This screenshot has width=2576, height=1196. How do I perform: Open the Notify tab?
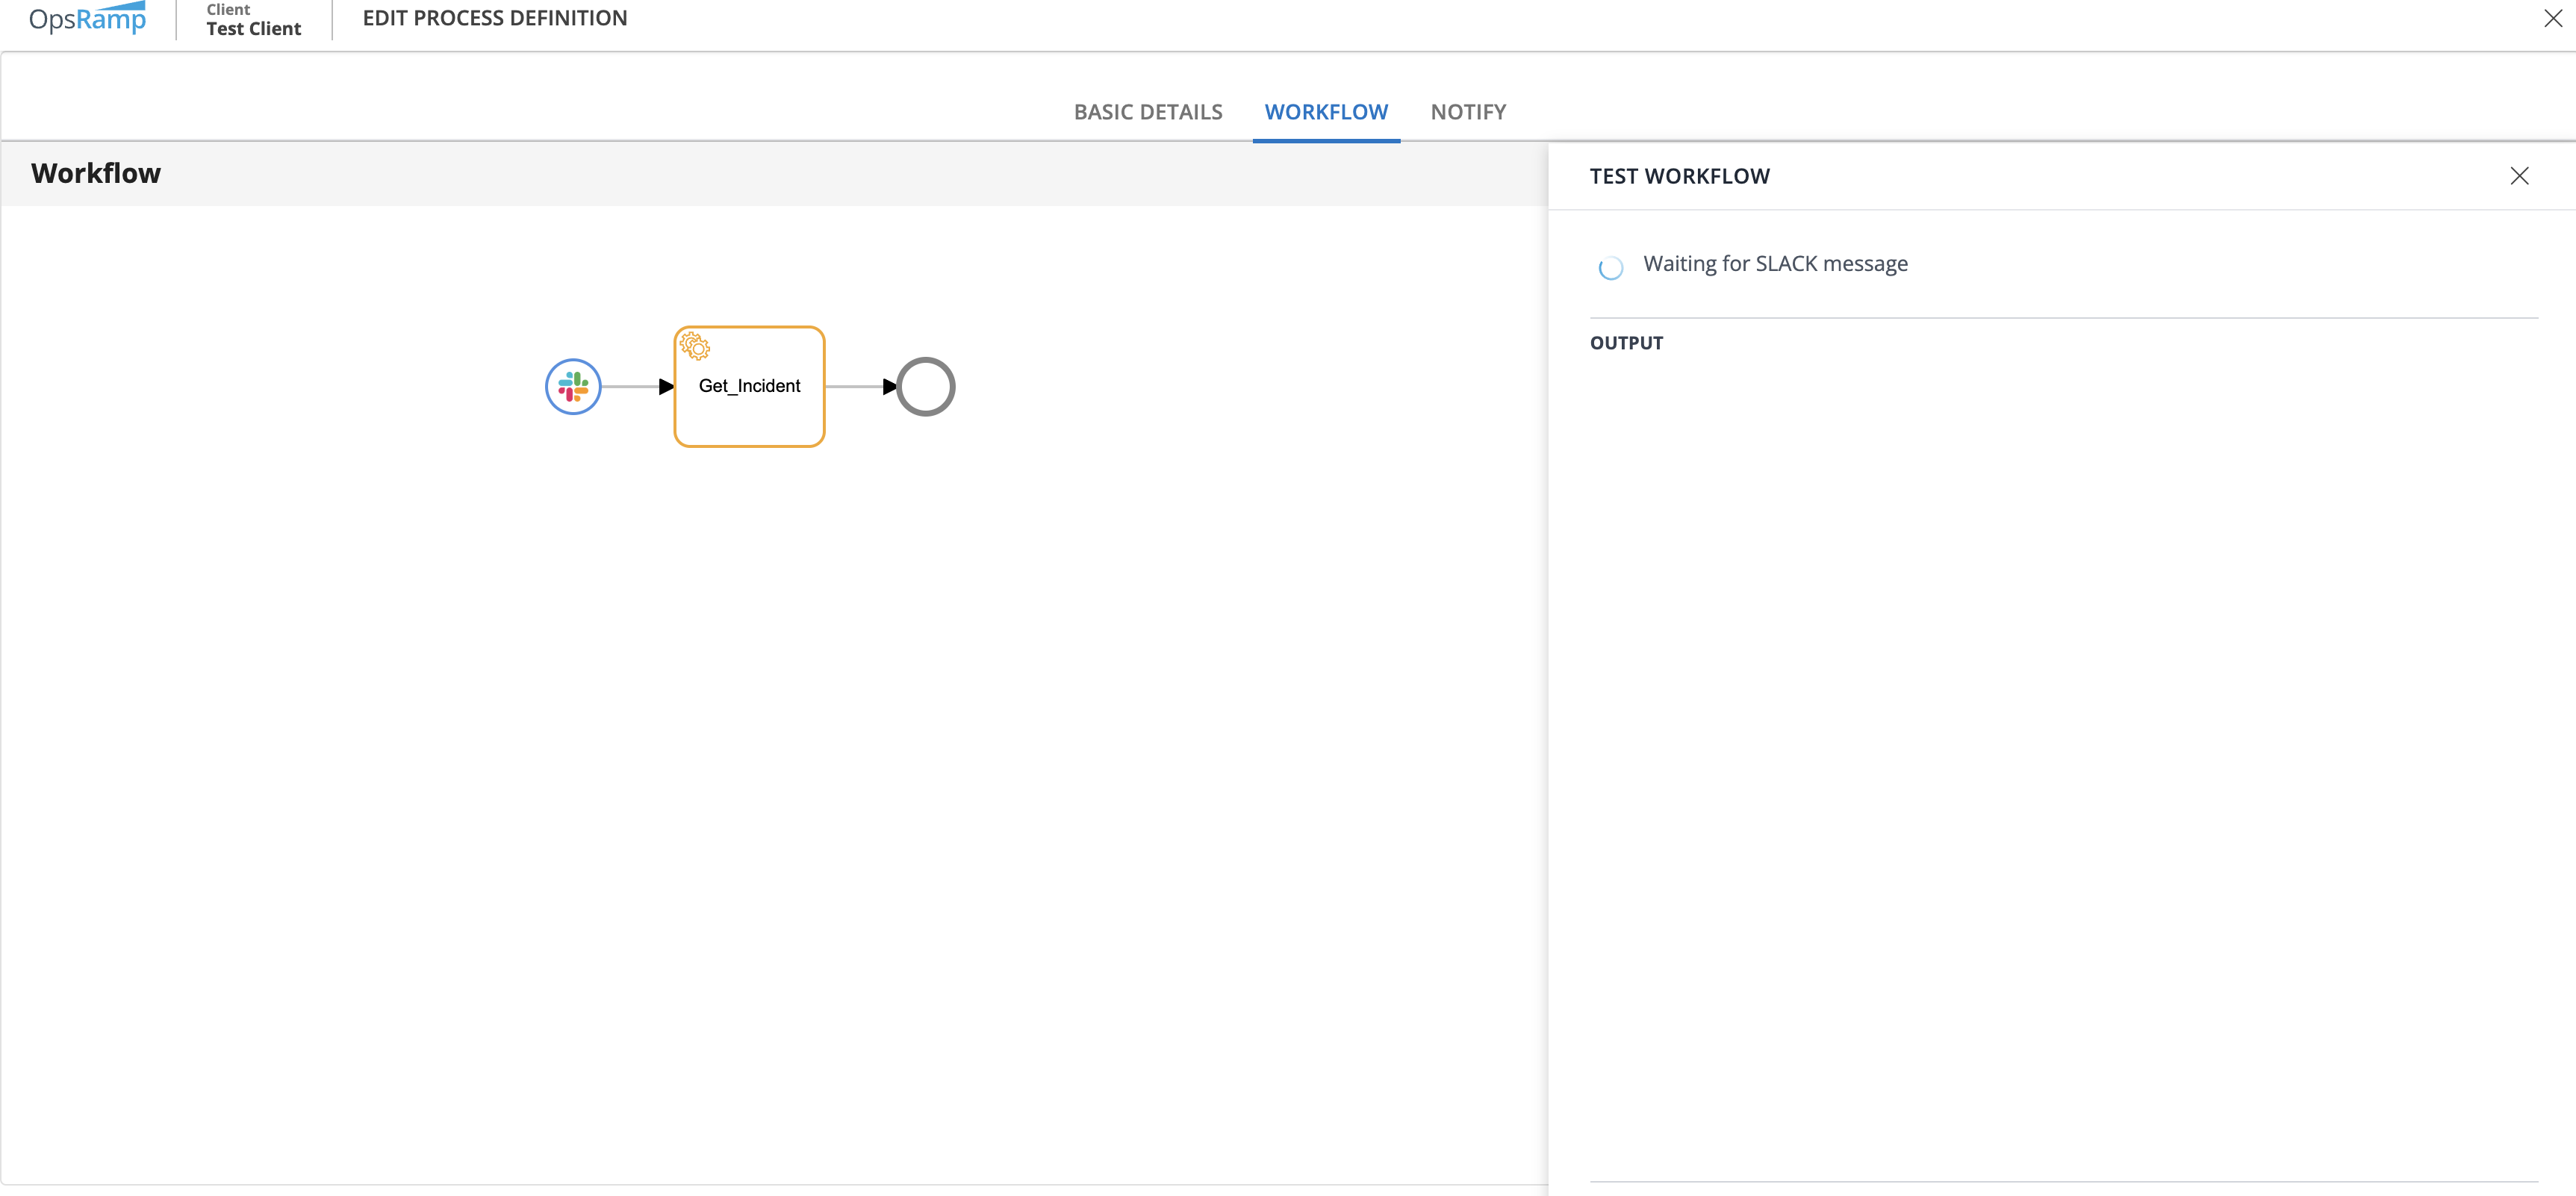pyautogui.click(x=1467, y=112)
